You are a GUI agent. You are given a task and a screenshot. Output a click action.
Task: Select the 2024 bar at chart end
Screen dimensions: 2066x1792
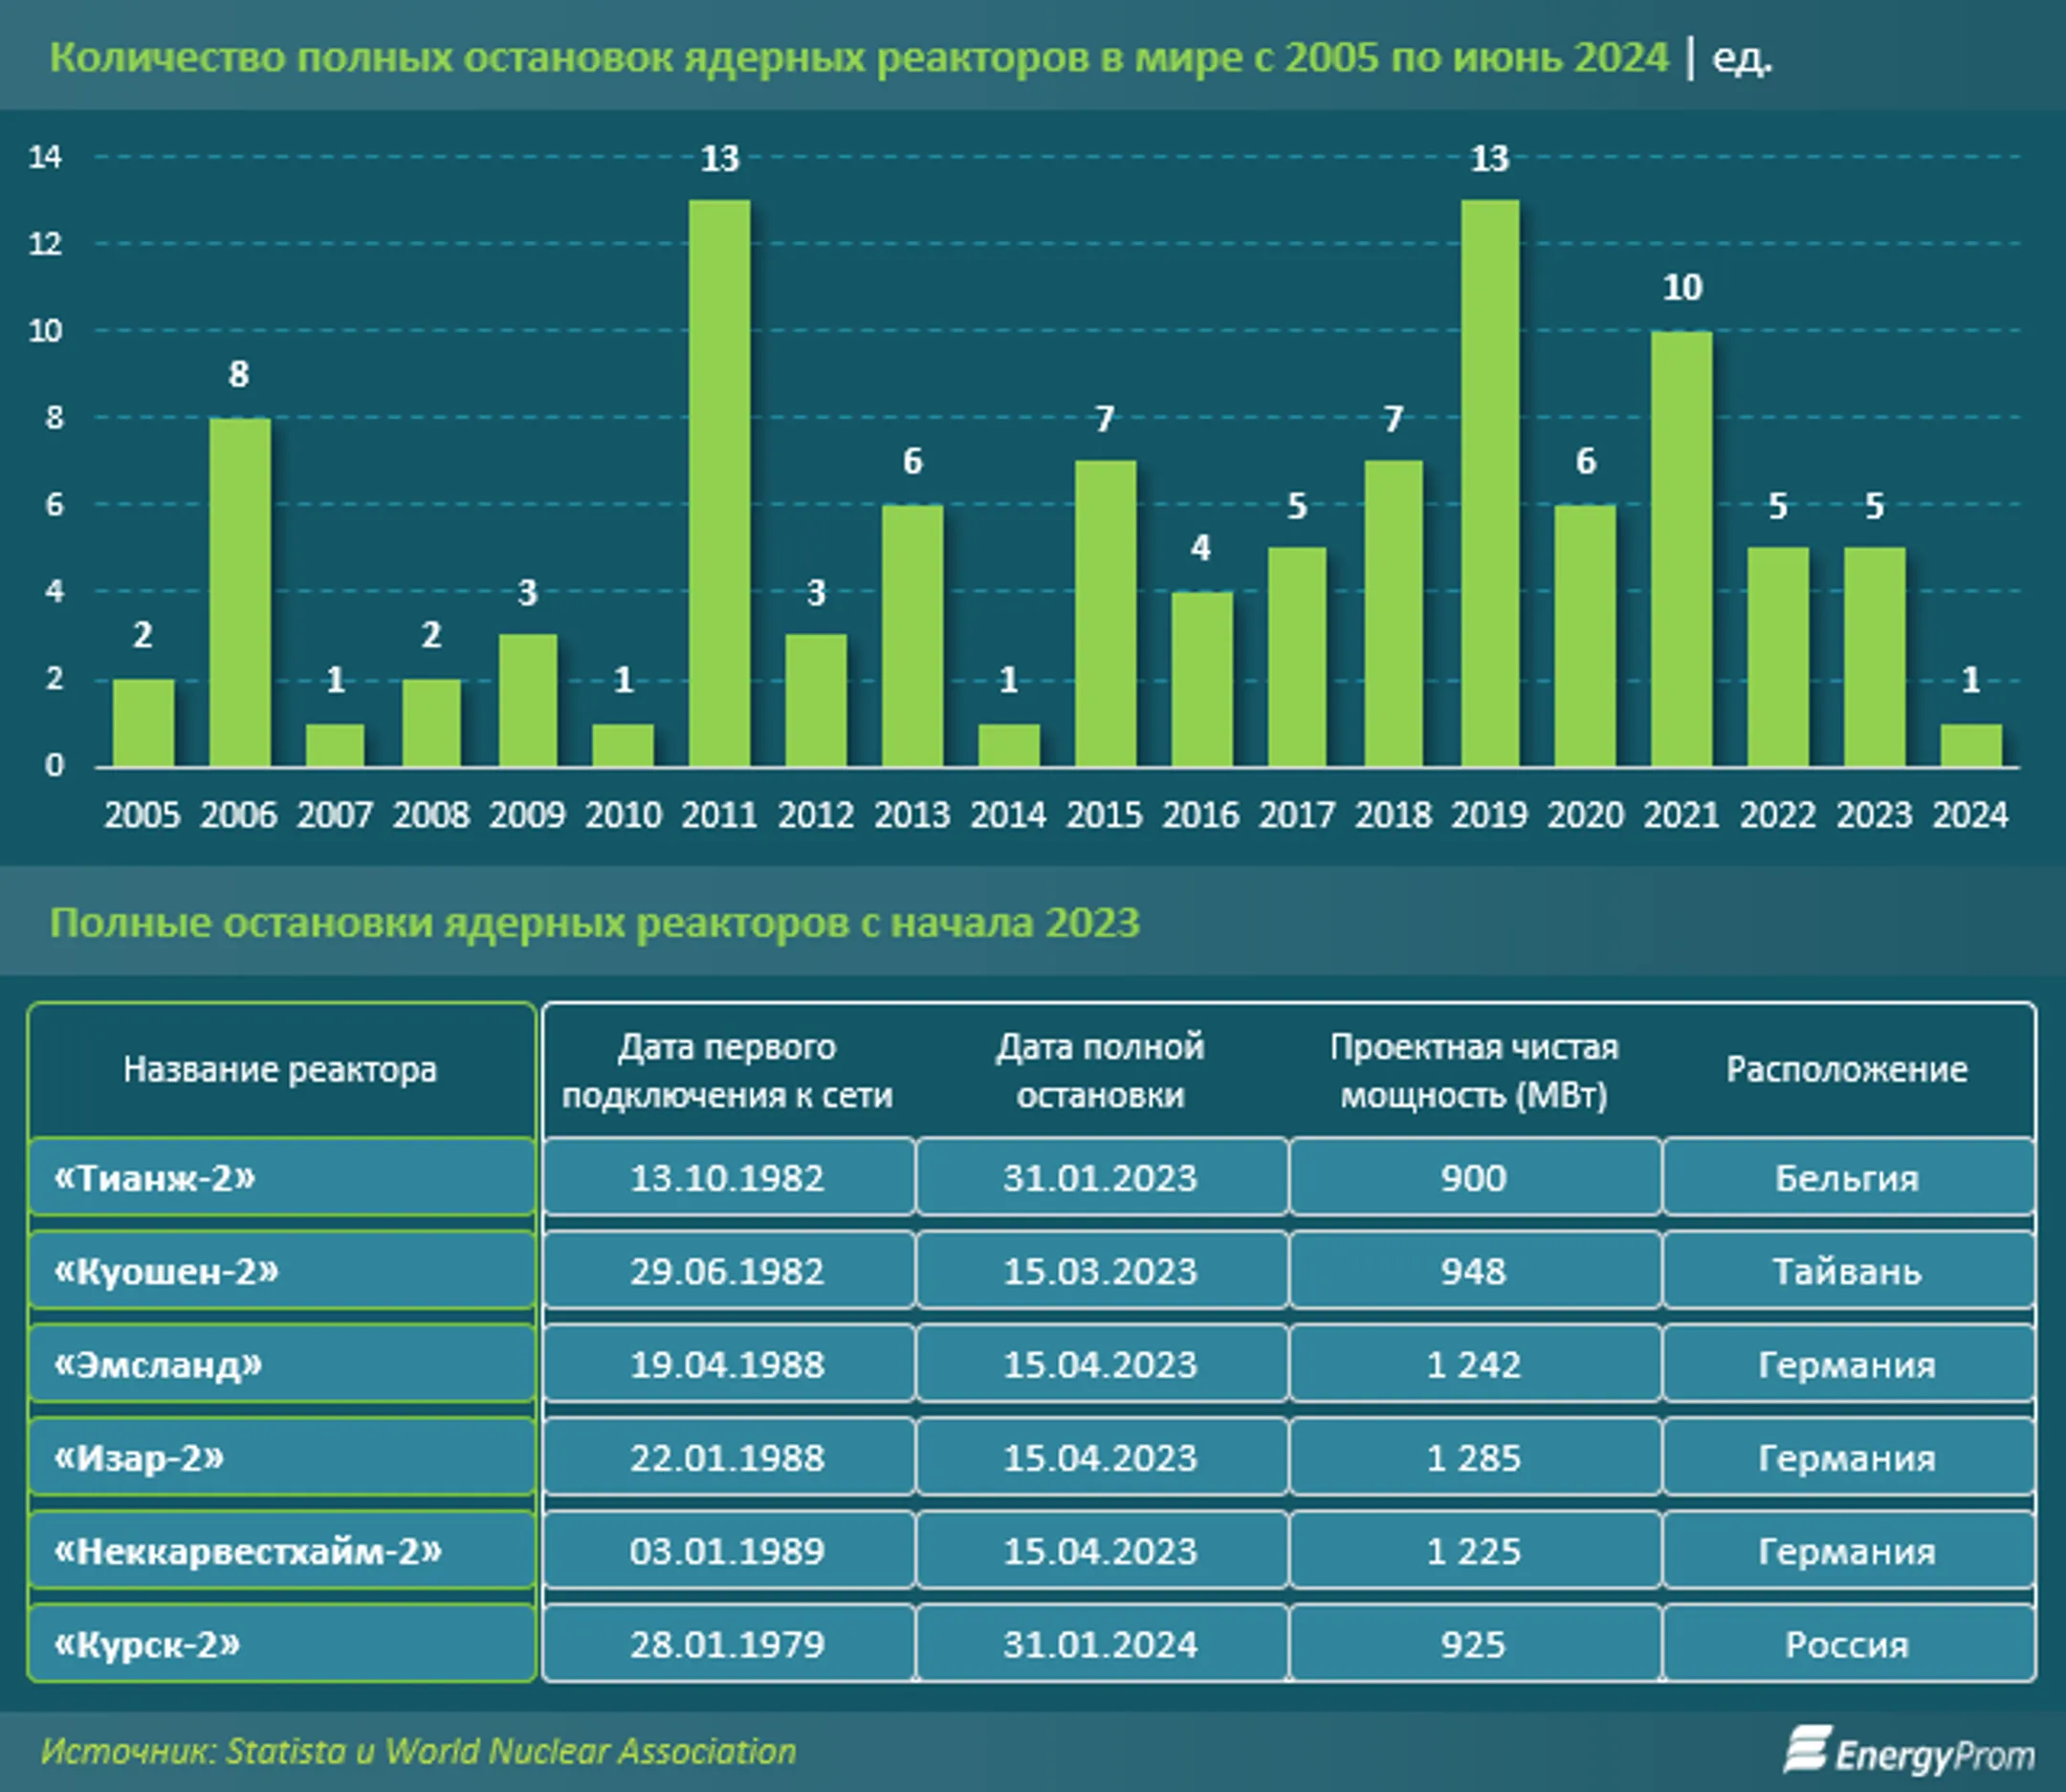pos(1971,745)
